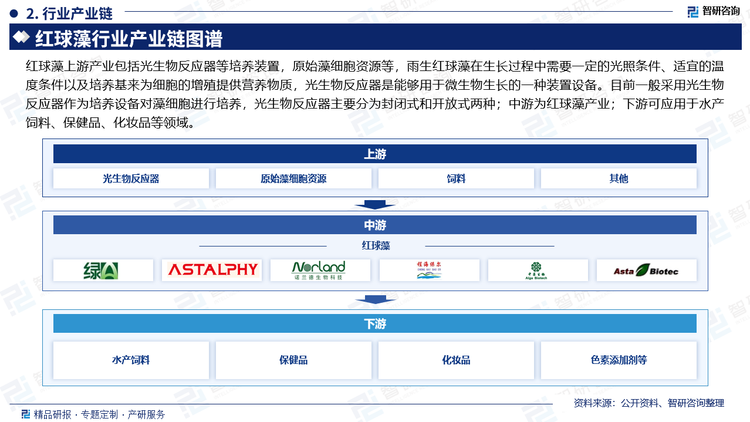The height and width of the screenshot is (422, 750).
Task: Click the logo with the colorful wave stripes
Action: tap(429, 270)
